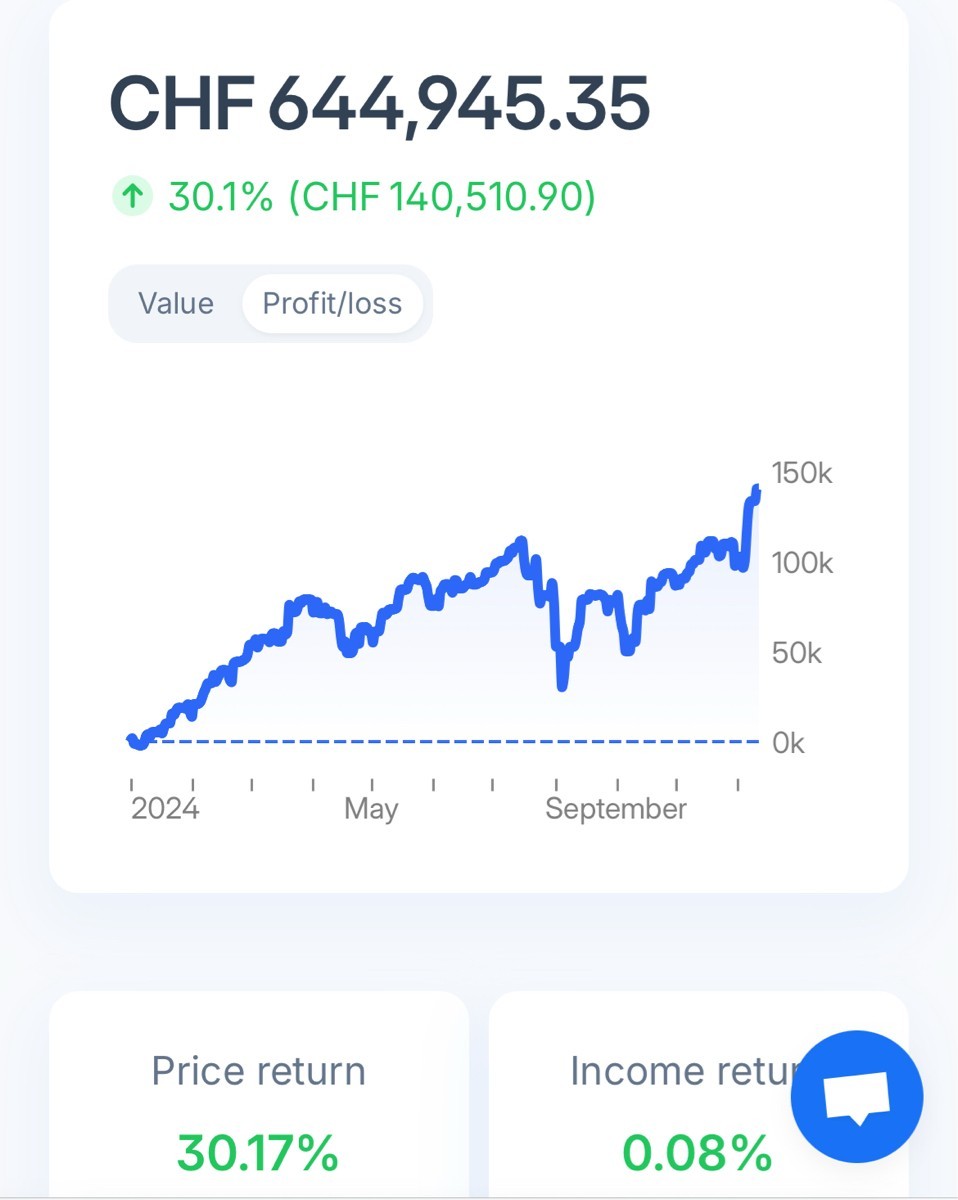Click the 30.1% gain percentage text
958x1200 pixels.
(x=220, y=197)
